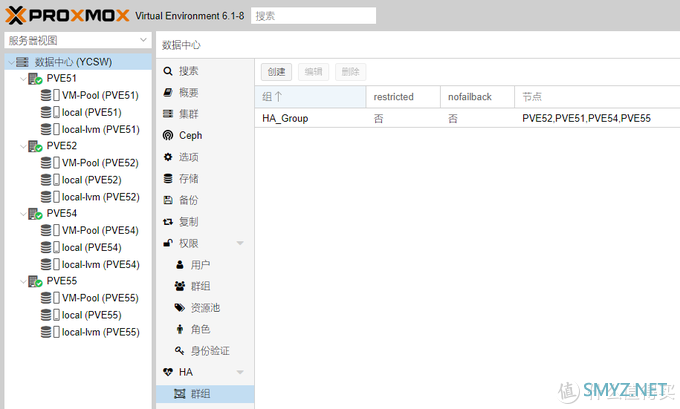
Task: Click the PVE55 server icon
Action: pyautogui.click(x=35, y=281)
